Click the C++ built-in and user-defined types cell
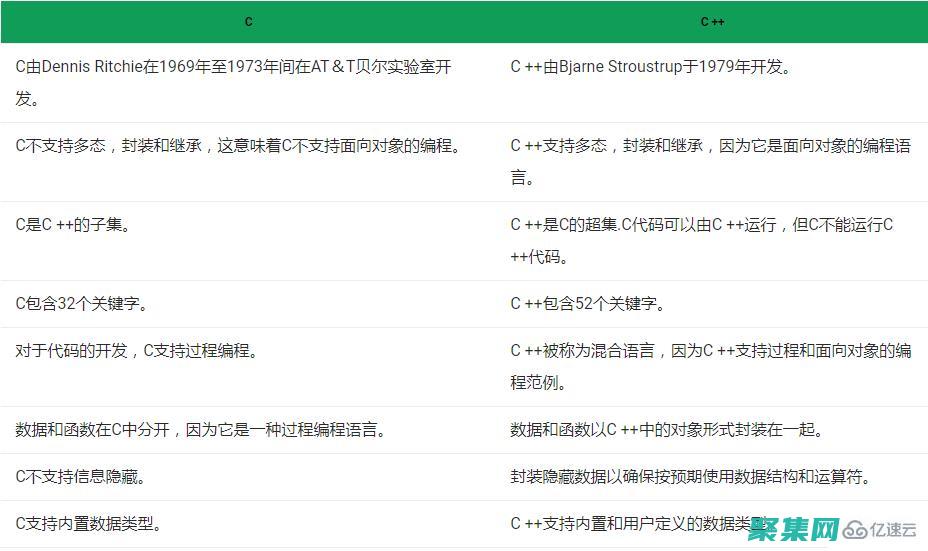928x551 pixels. pyautogui.click(x=640, y=523)
